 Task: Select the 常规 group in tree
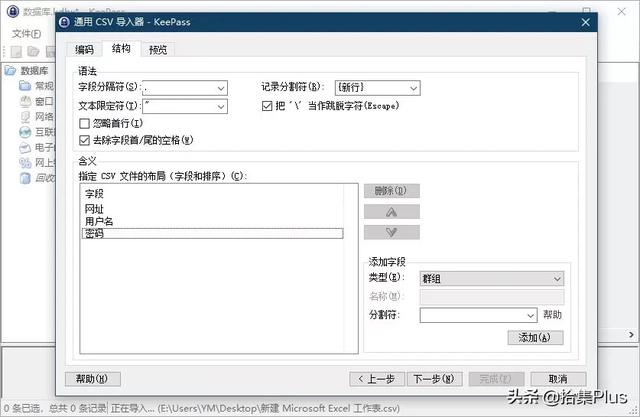(x=37, y=86)
